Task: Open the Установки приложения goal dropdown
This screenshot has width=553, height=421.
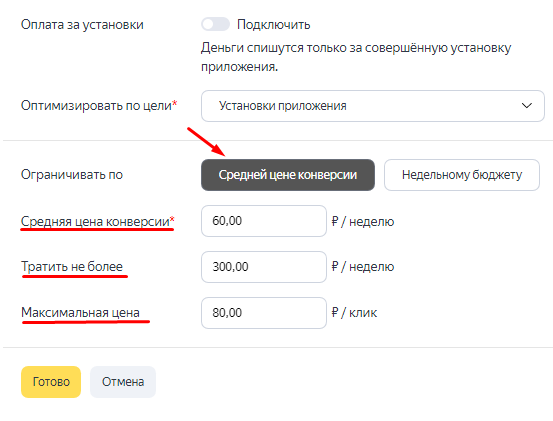Action: point(373,106)
